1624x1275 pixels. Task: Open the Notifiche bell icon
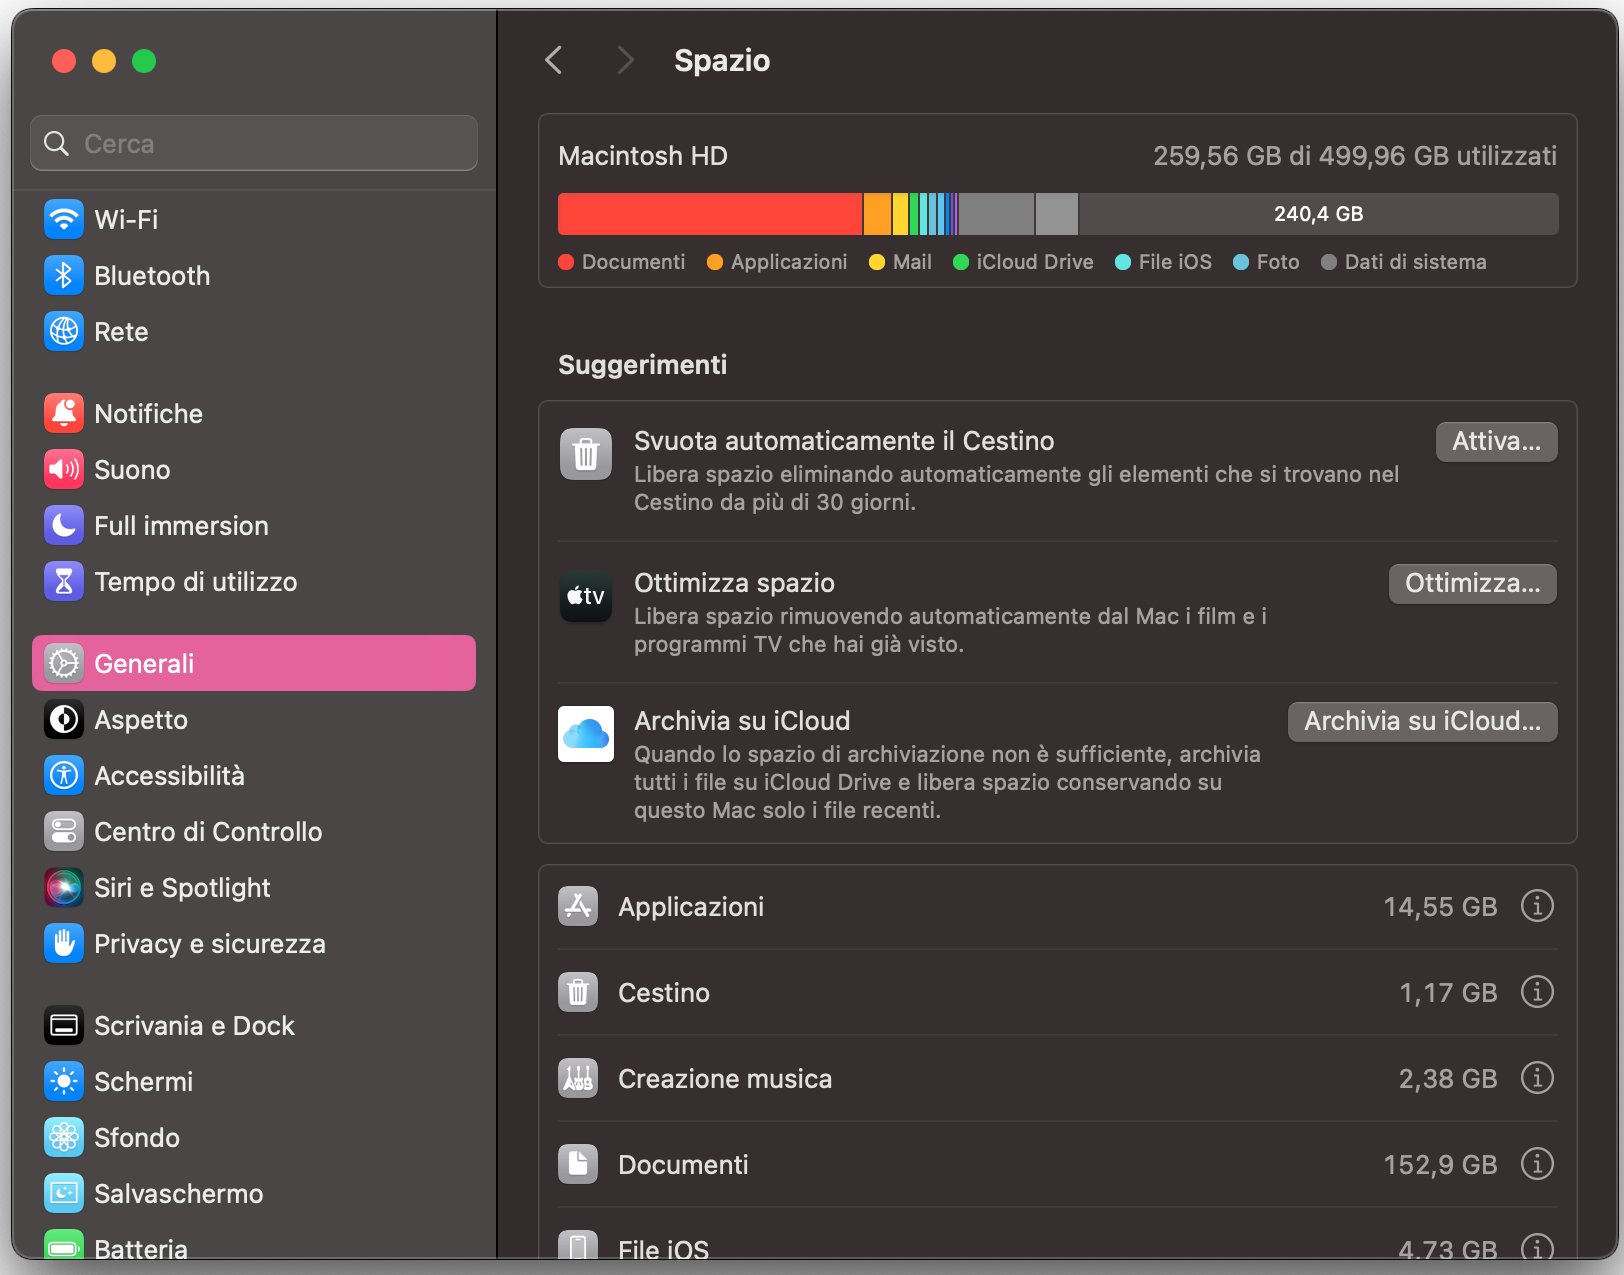tap(64, 413)
